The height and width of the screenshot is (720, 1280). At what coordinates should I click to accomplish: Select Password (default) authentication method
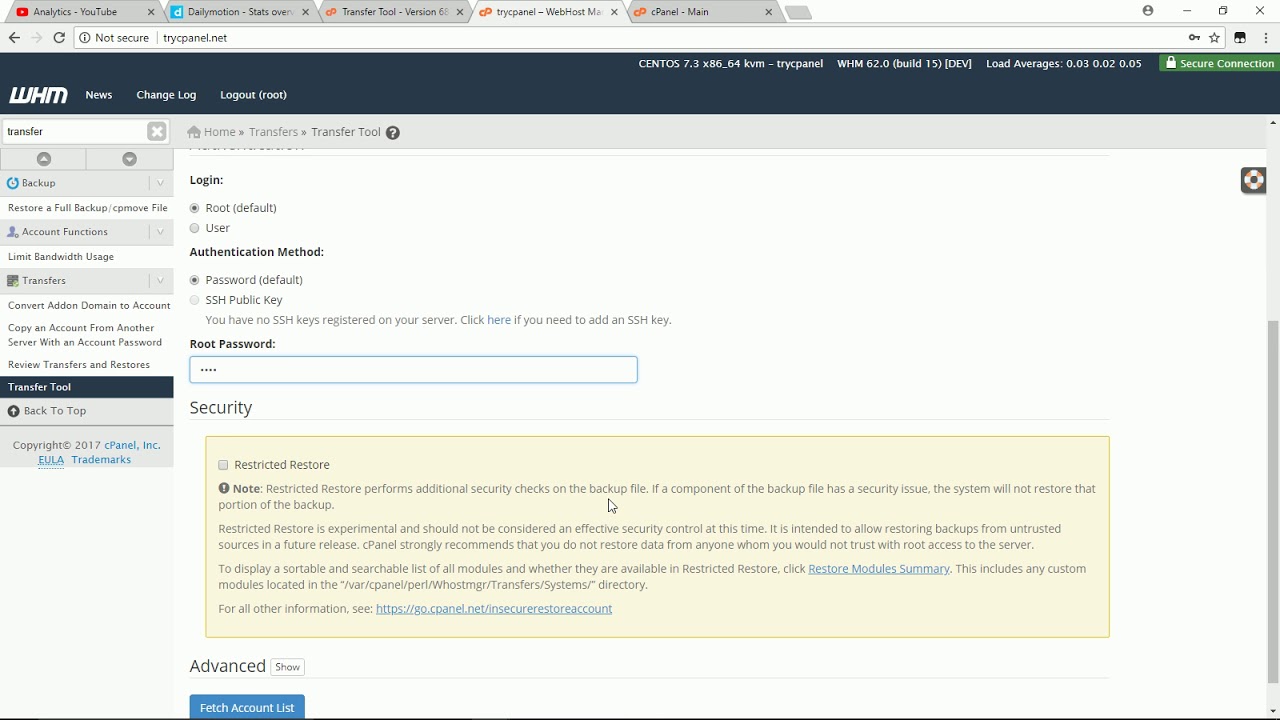point(195,280)
